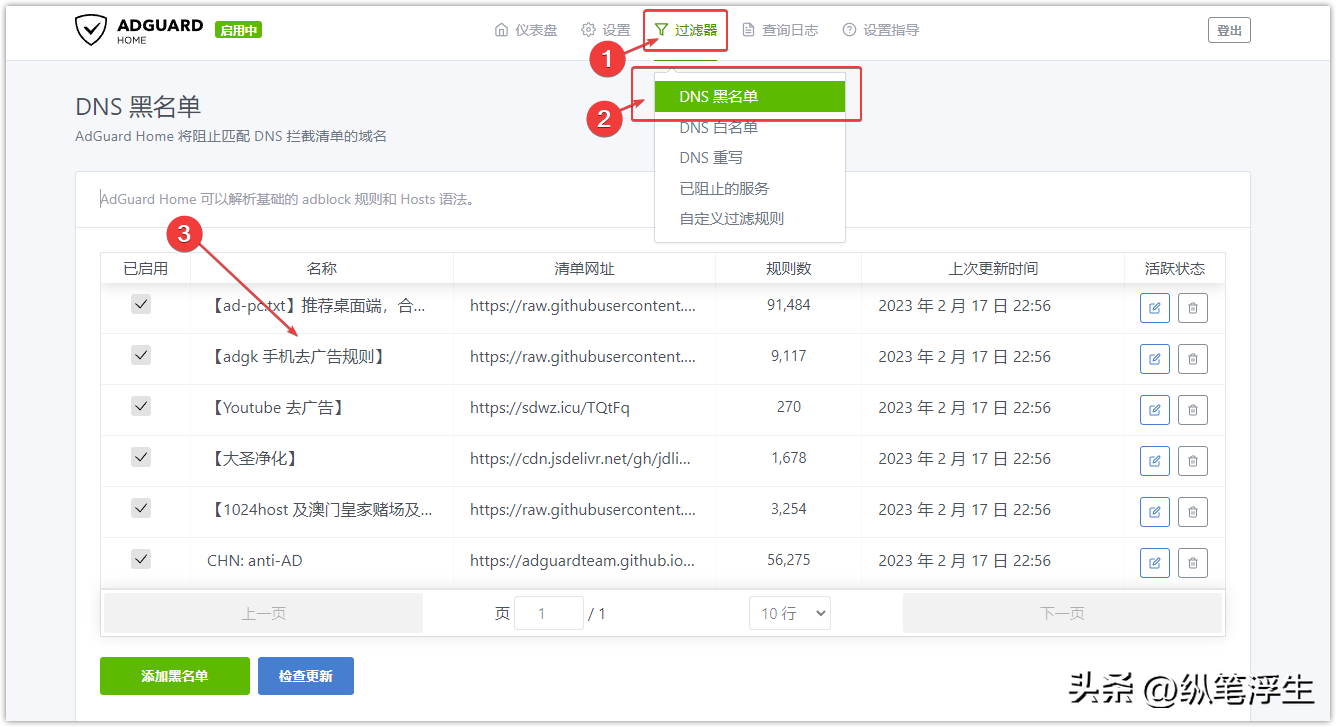Screen dimensions: 1336x727
Task: Open 已阻止的服务 menu entry
Action: click(x=750, y=188)
